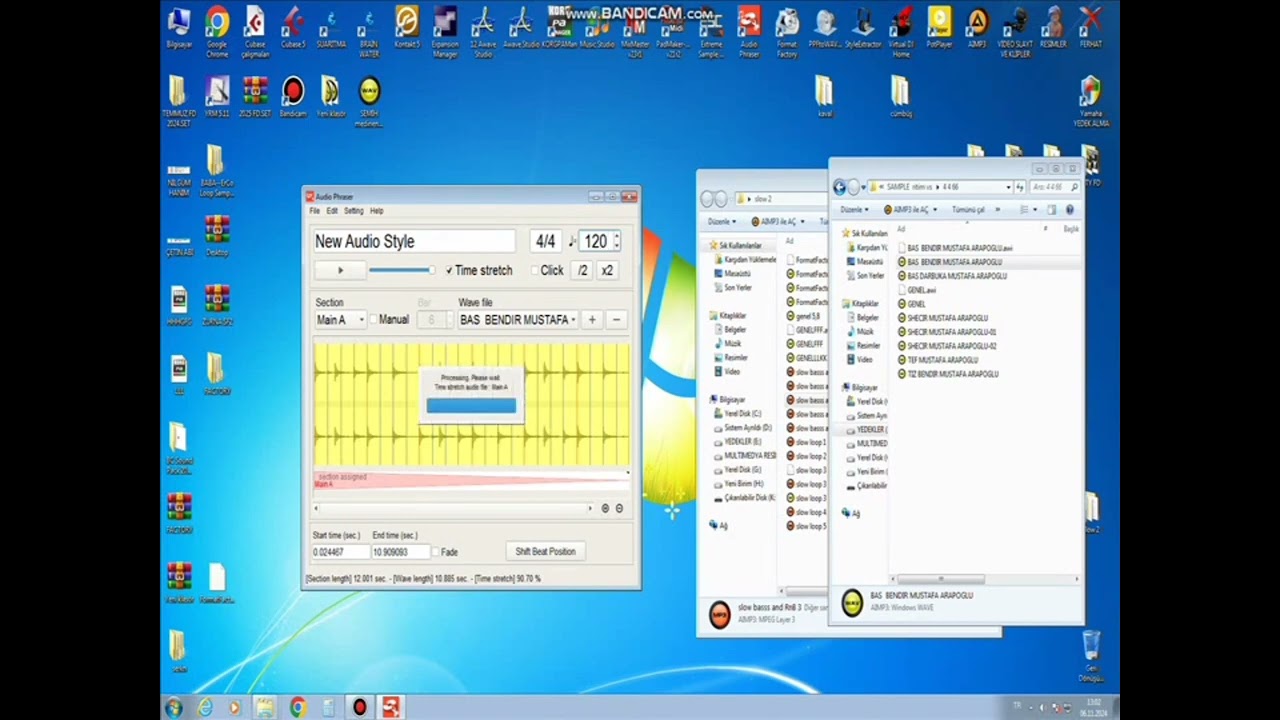Toggle the Time stretch checkbox
The image size is (1280, 720).
pos(450,271)
